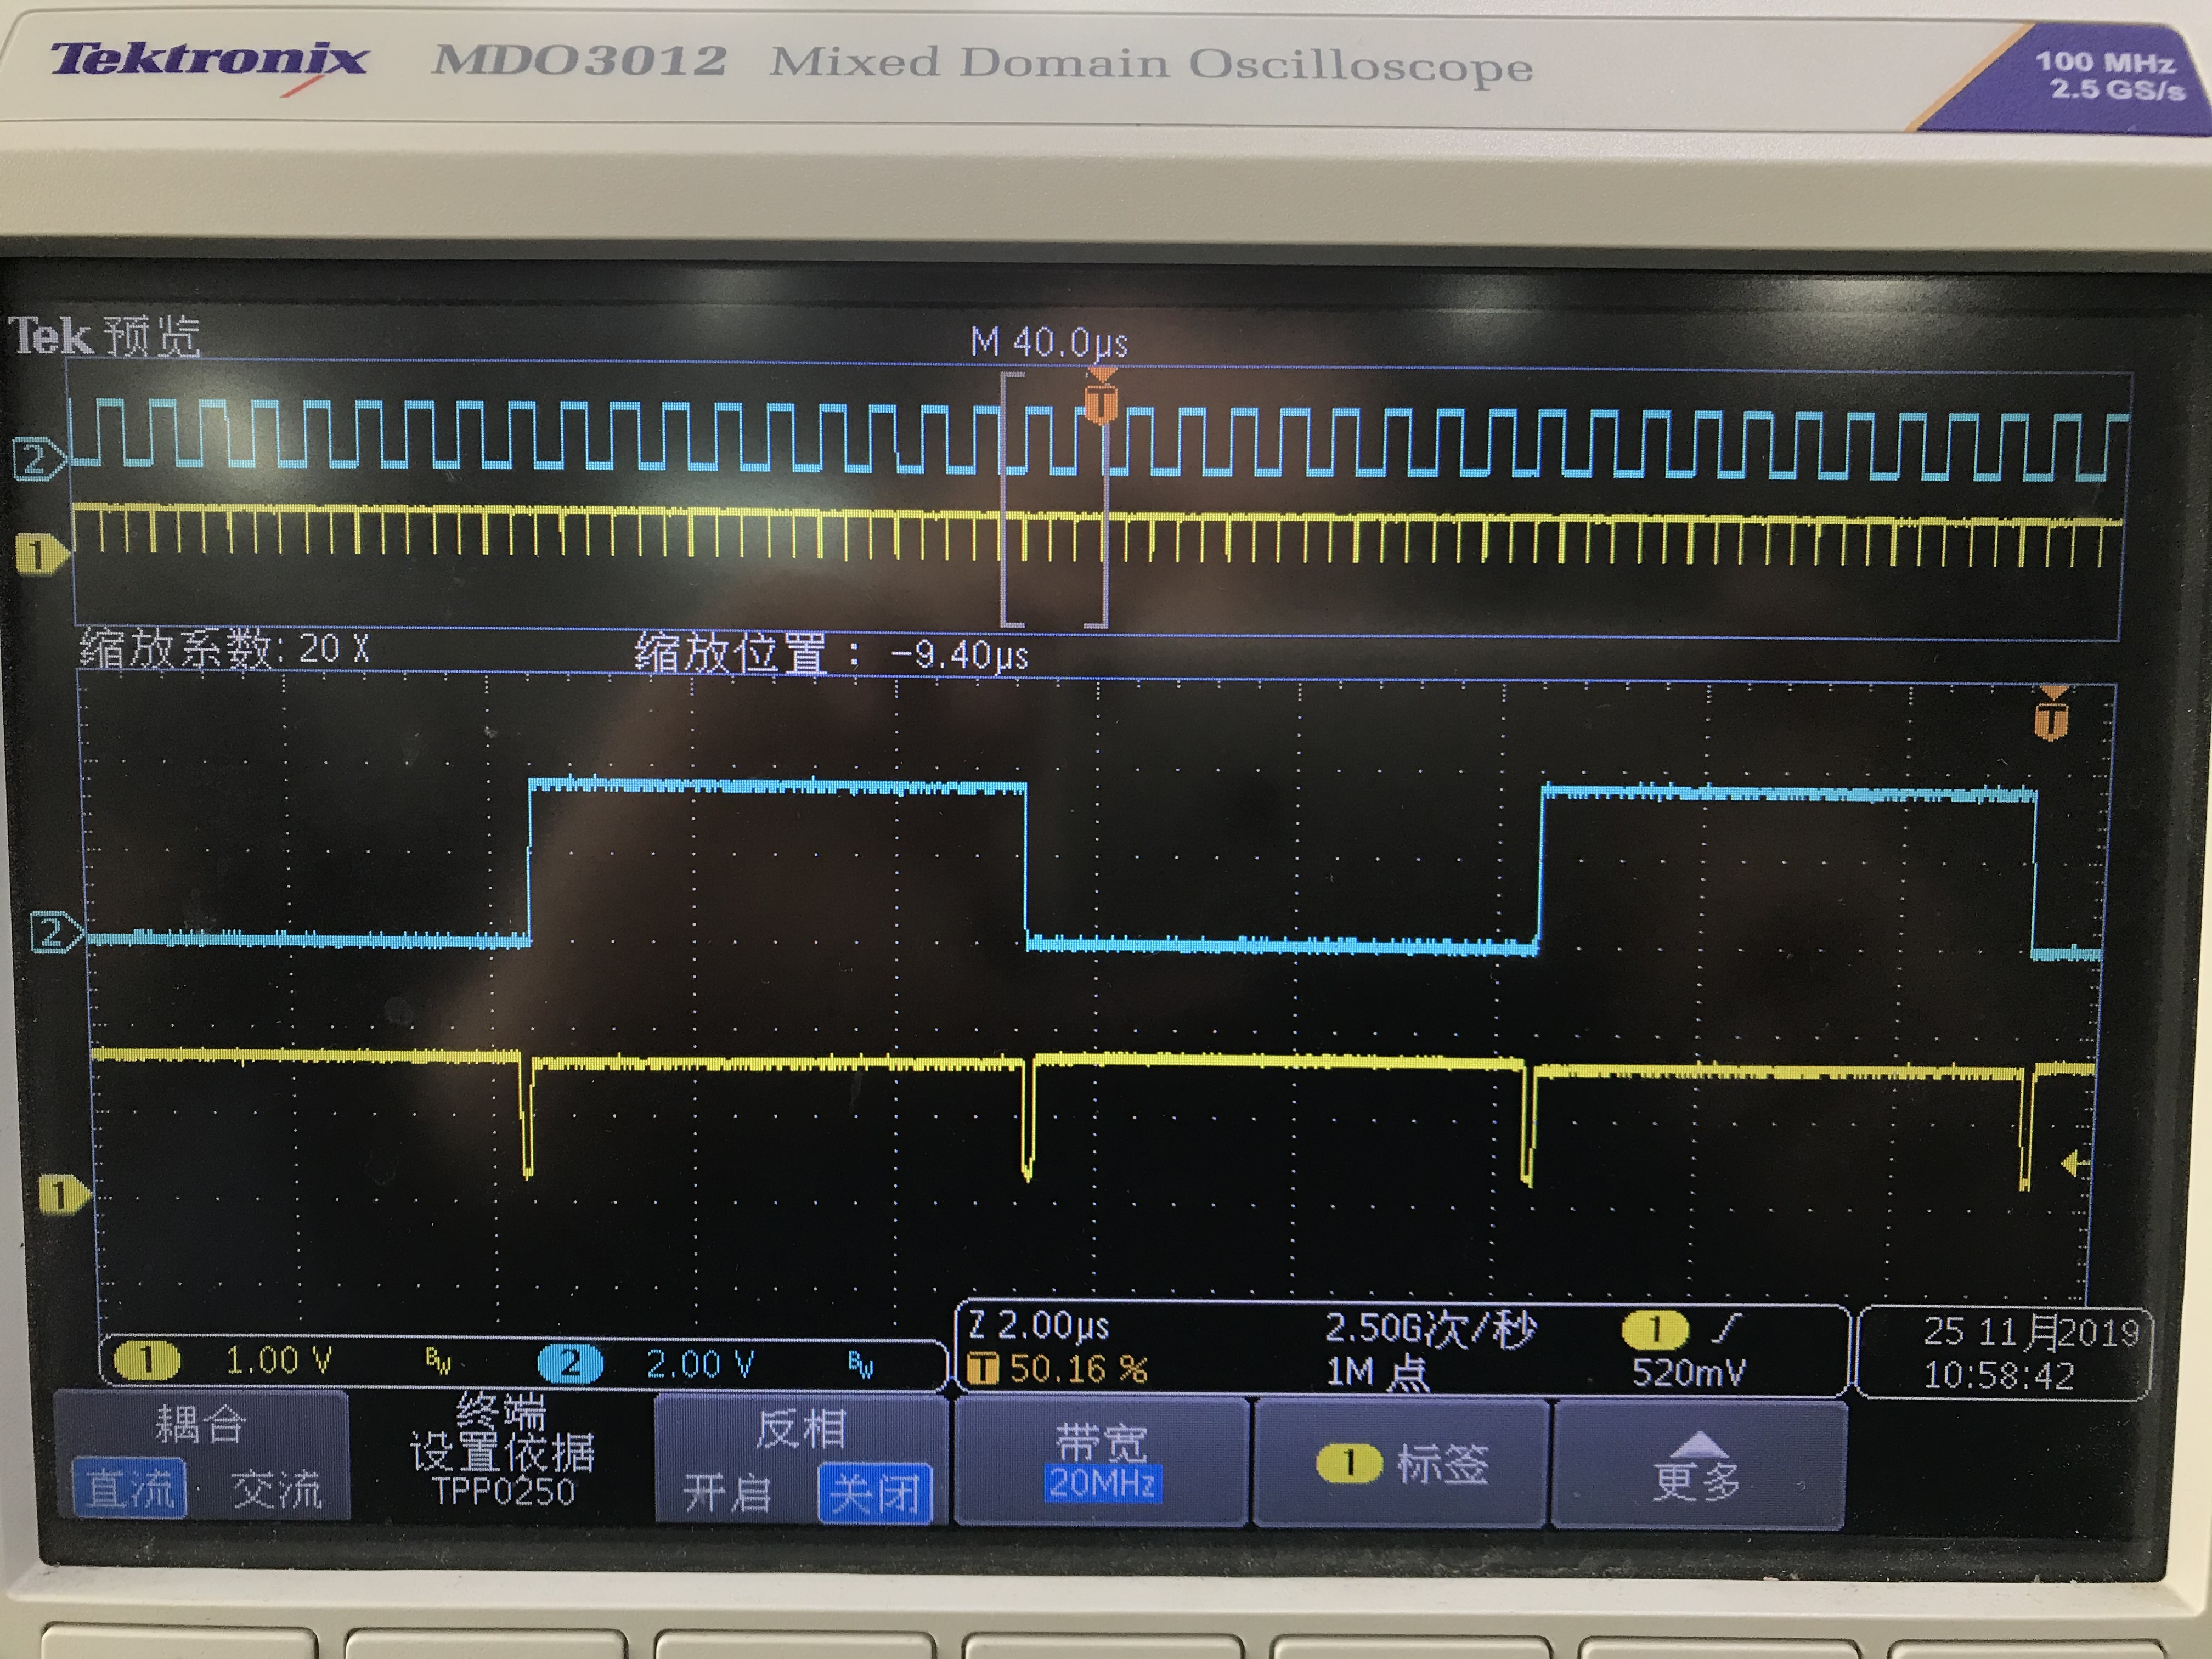2212x1659 pixels.
Task: Click the zoom window bracket in overview
Action: tap(1054, 500)
